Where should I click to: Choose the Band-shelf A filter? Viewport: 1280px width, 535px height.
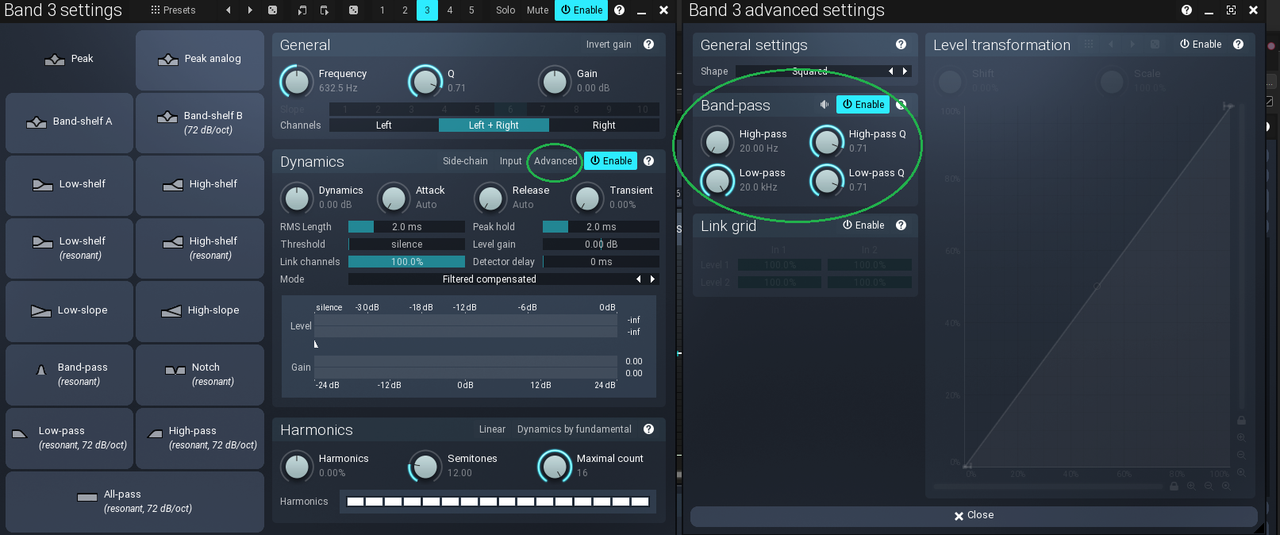tap(69, 122)
